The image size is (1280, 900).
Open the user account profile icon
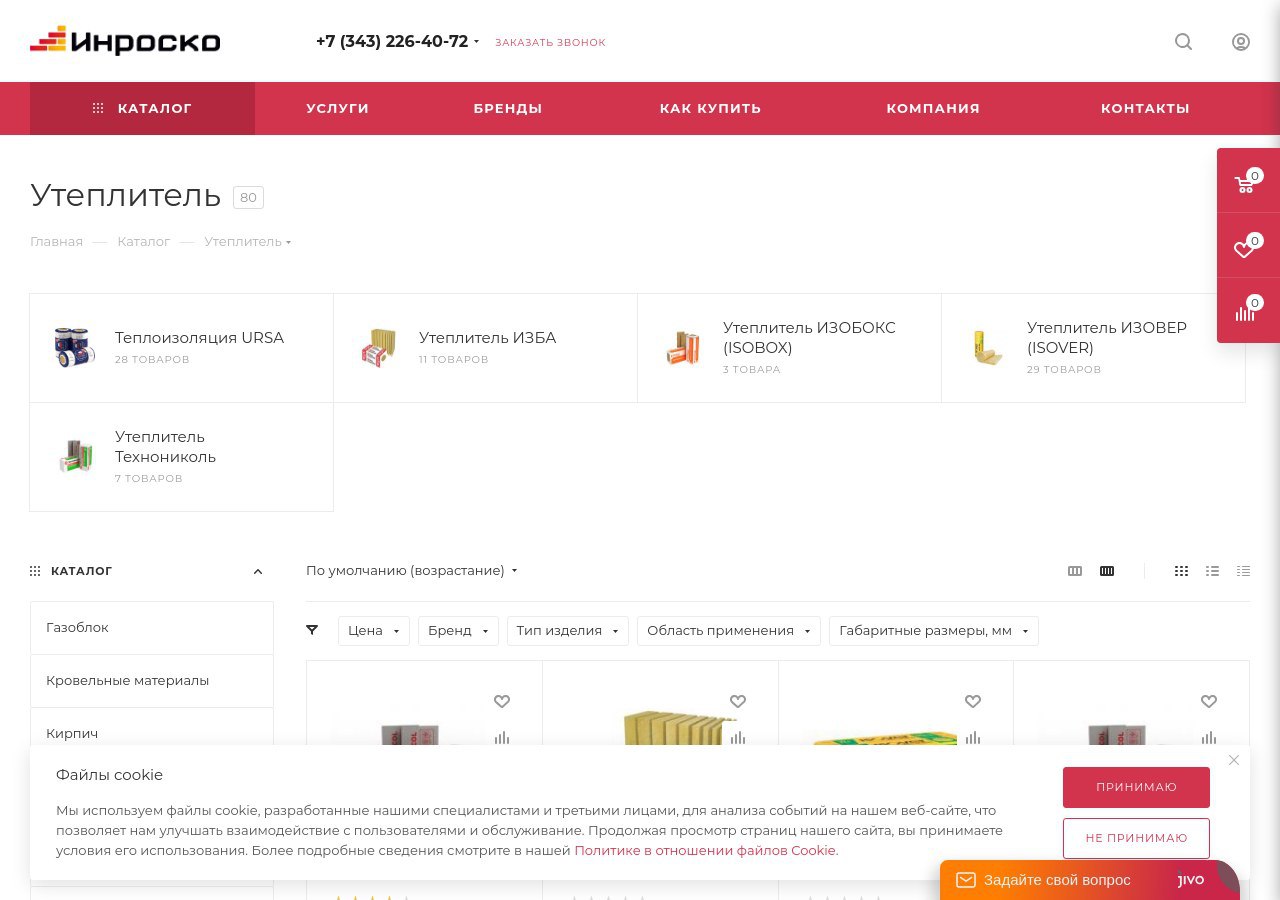point(1241,42)
